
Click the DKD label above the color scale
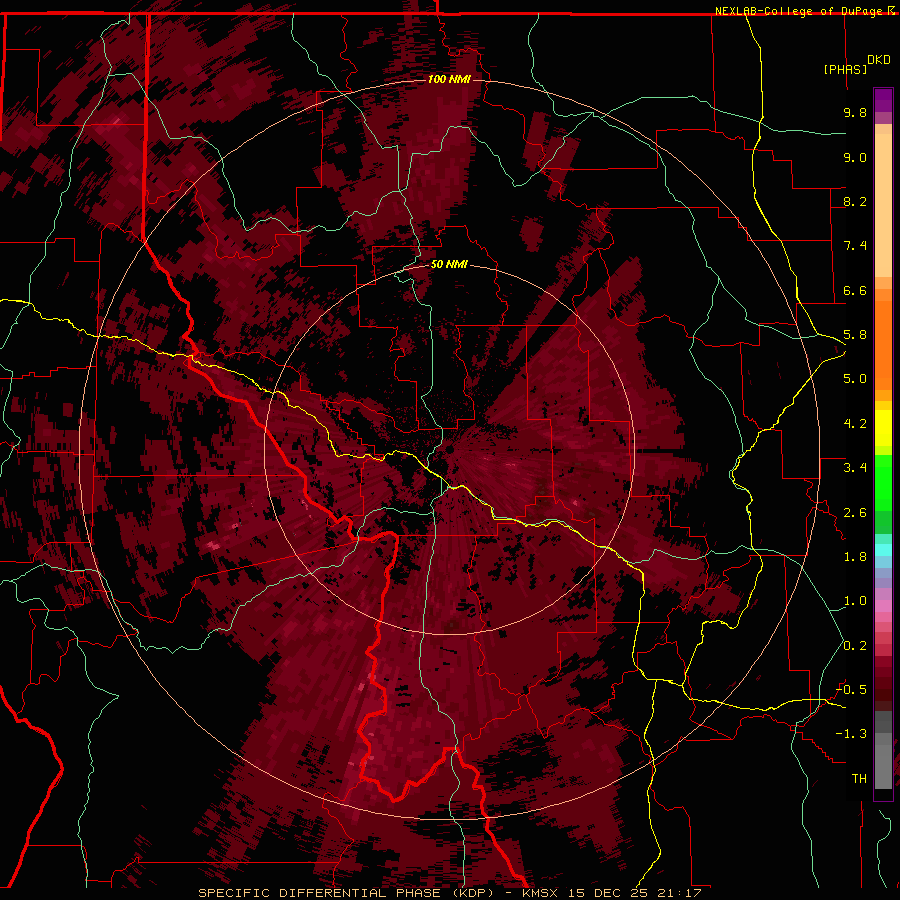(x=879, y=60)
